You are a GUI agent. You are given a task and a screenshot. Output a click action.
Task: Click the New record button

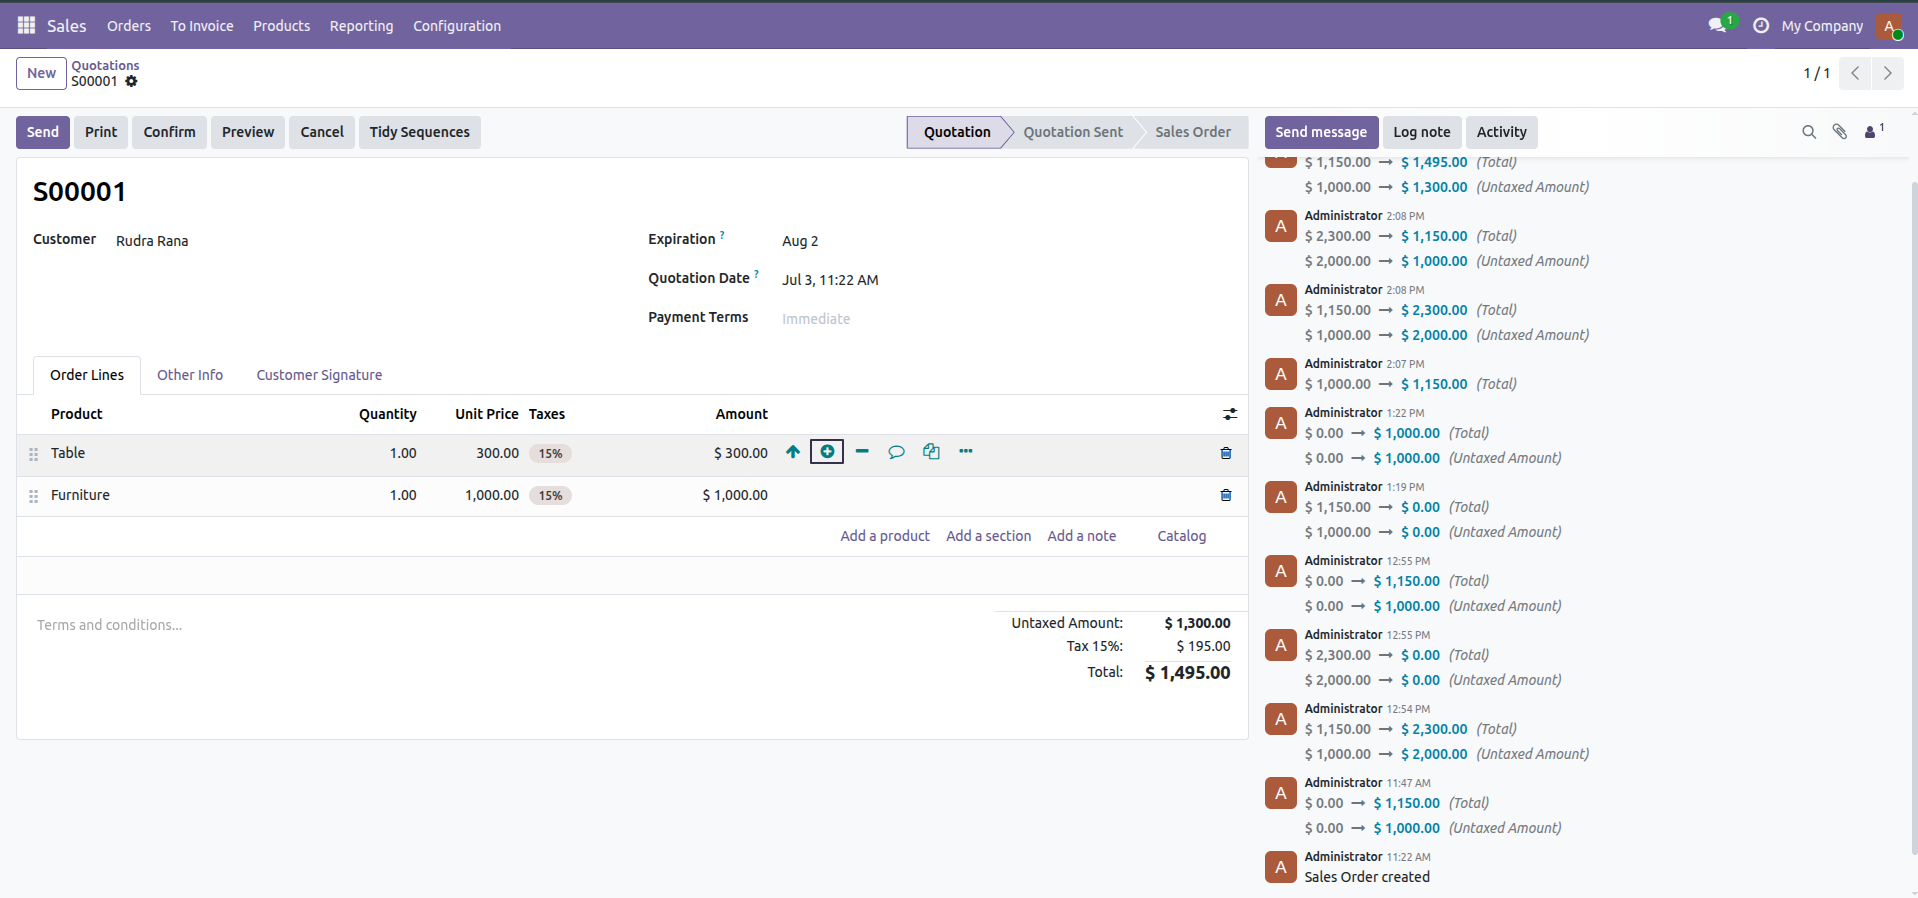(41, 73)
